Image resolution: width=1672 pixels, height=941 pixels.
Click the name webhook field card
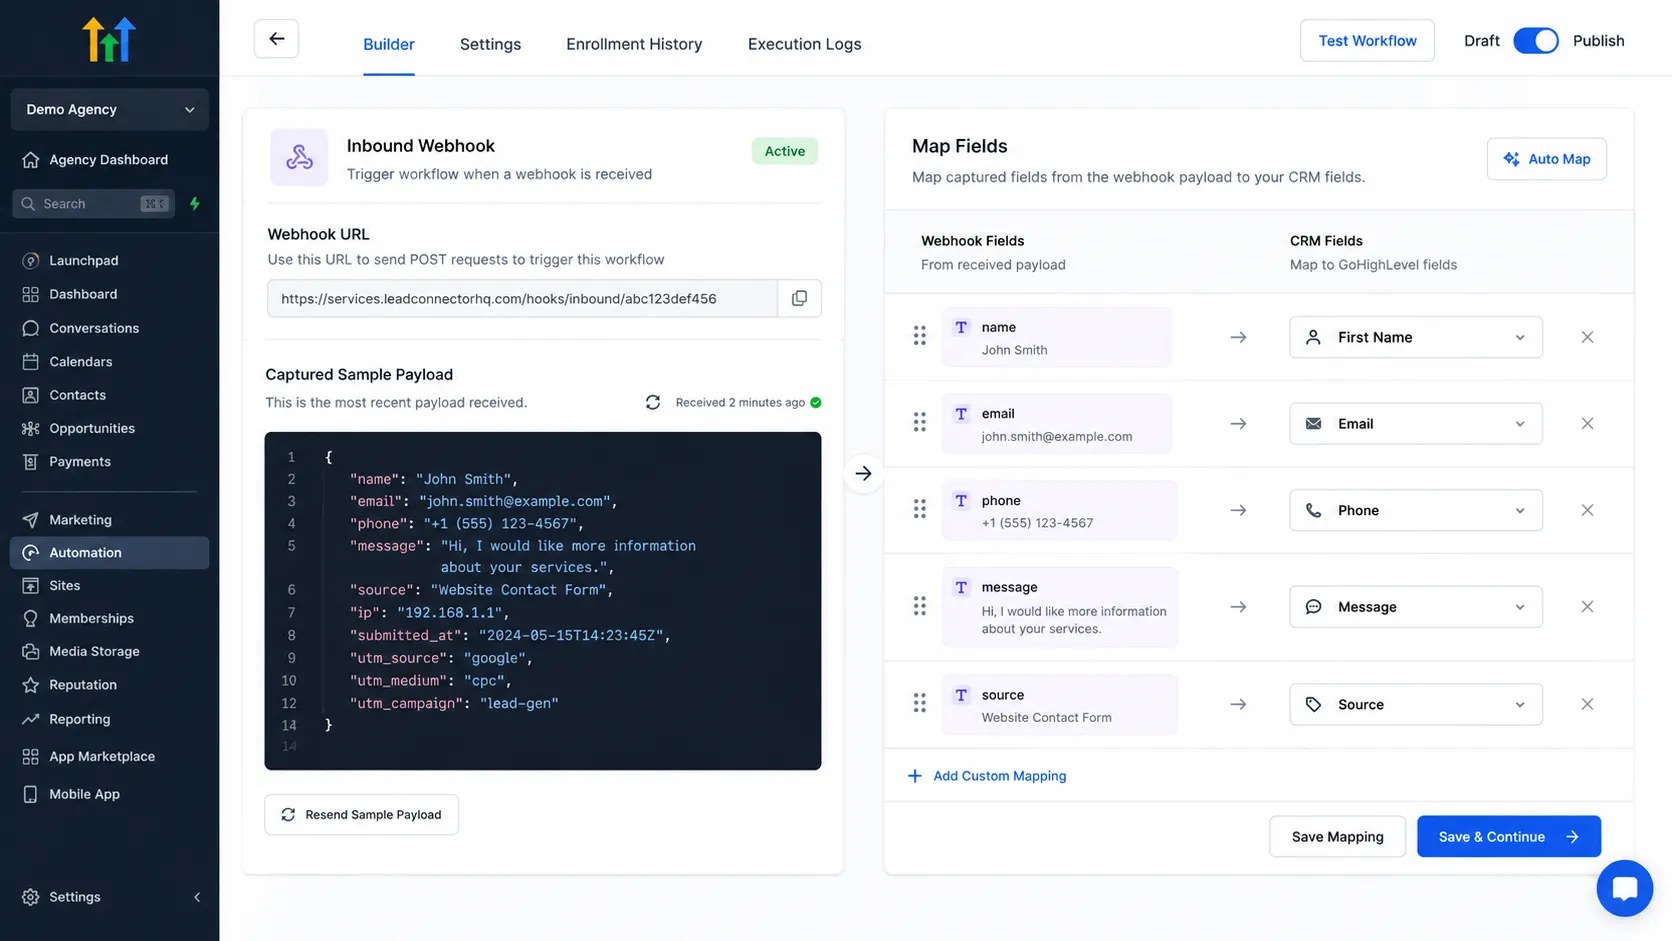coord(1057,337)
